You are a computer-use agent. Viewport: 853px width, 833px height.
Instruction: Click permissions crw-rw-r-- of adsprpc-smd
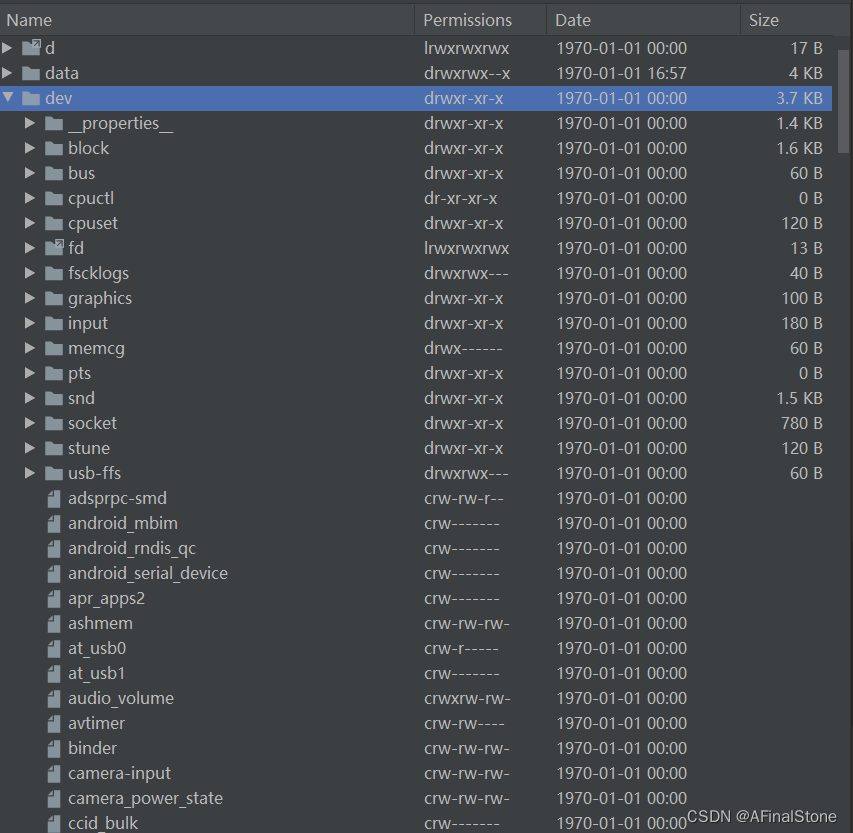(463, 498)
